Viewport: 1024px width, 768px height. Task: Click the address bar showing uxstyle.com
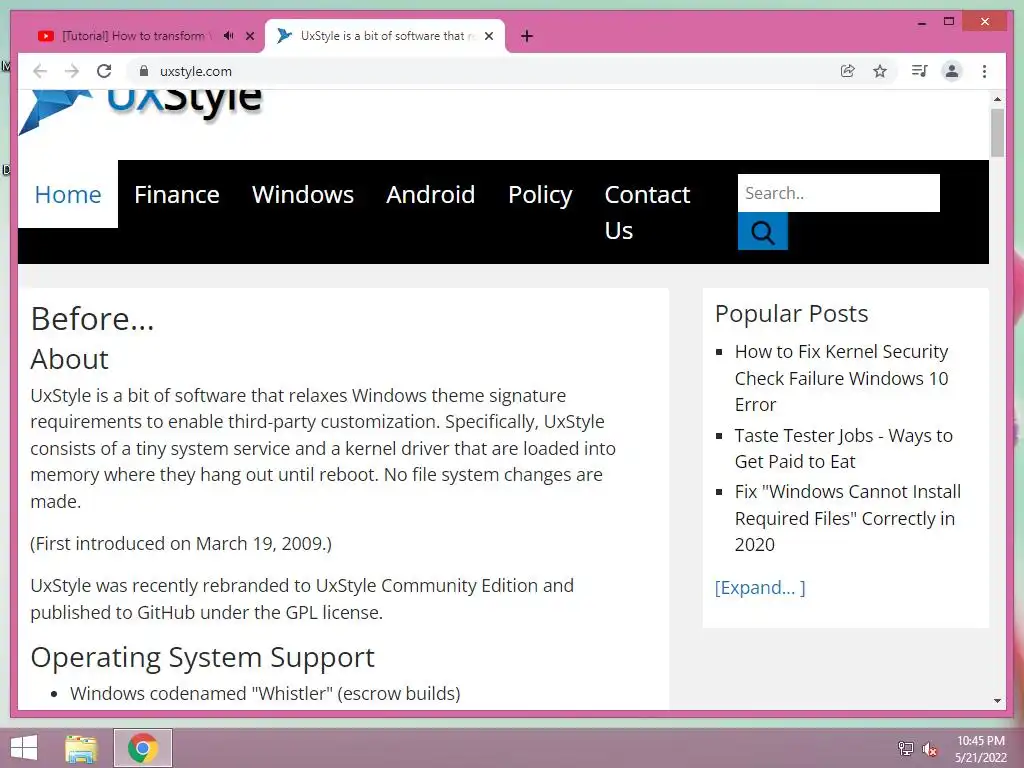click(x=483, y=71)
